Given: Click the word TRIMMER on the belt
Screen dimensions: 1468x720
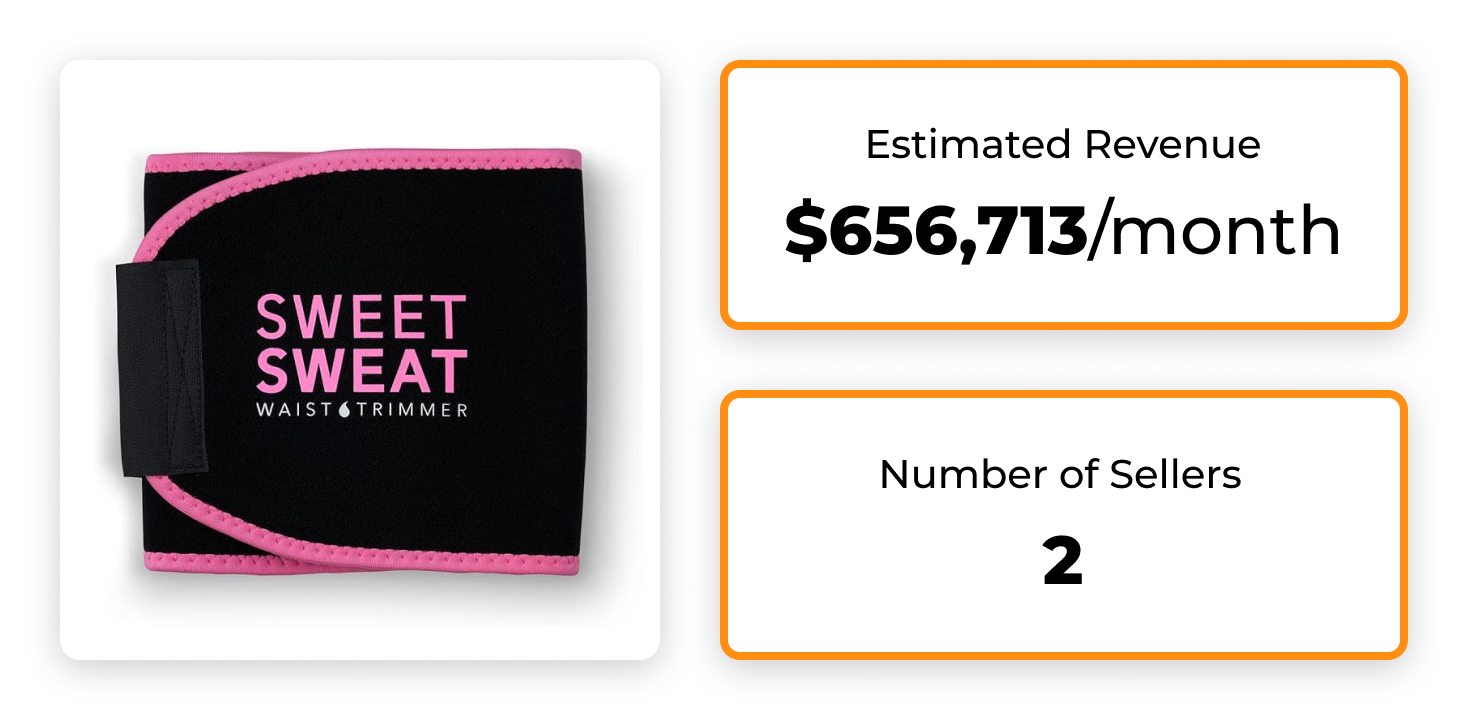Looking at the screenshot, I should tap(411, 409).
